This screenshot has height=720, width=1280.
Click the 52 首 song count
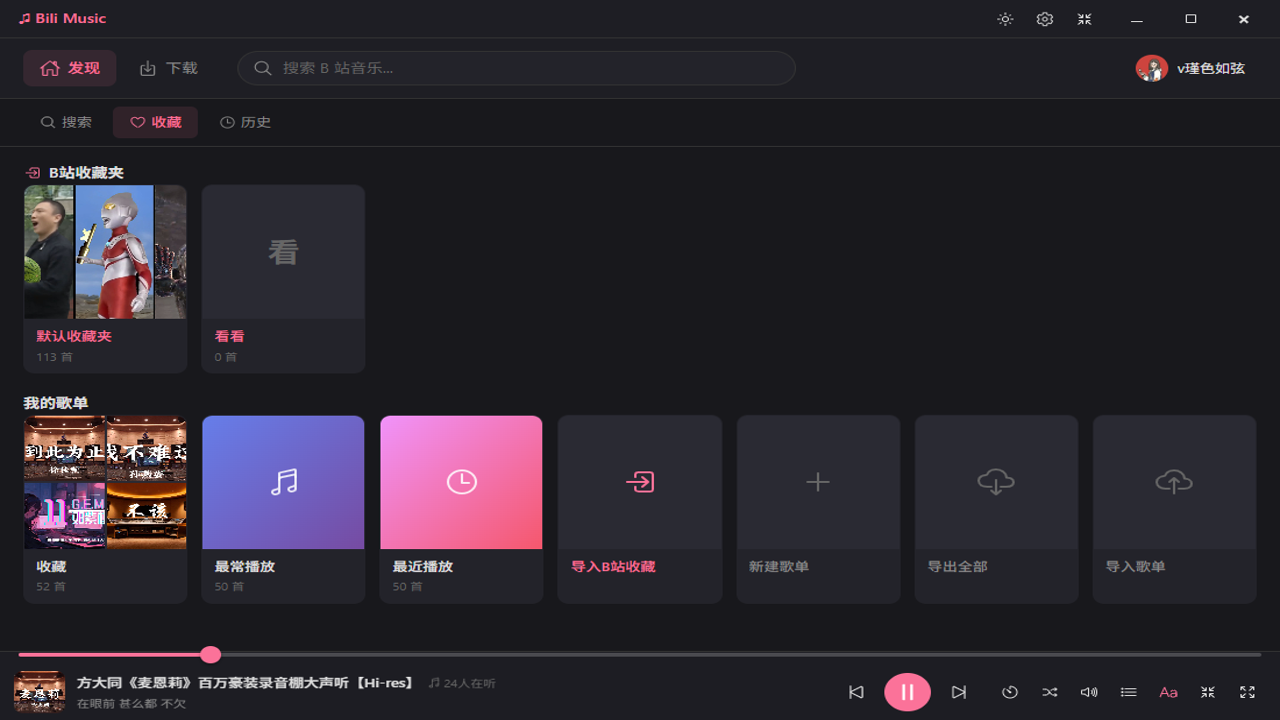pyautogui.click(x=51, y=587)
